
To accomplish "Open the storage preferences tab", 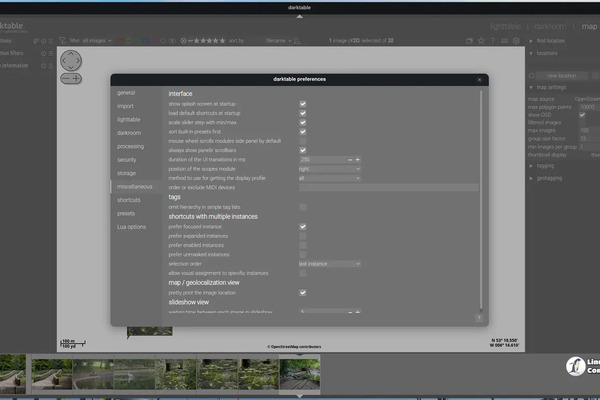I will click(126, 173).
